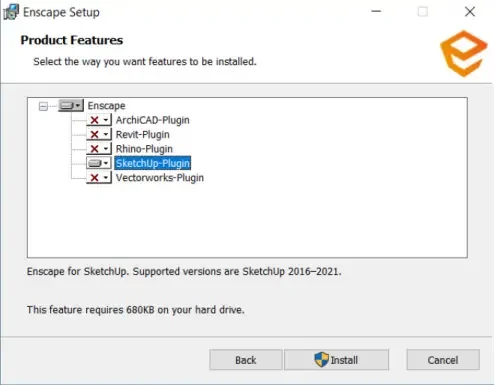Open the ArchiCAD-Plugin install state dropdown
Screen dimensions: 495x385
pos(99,120)
